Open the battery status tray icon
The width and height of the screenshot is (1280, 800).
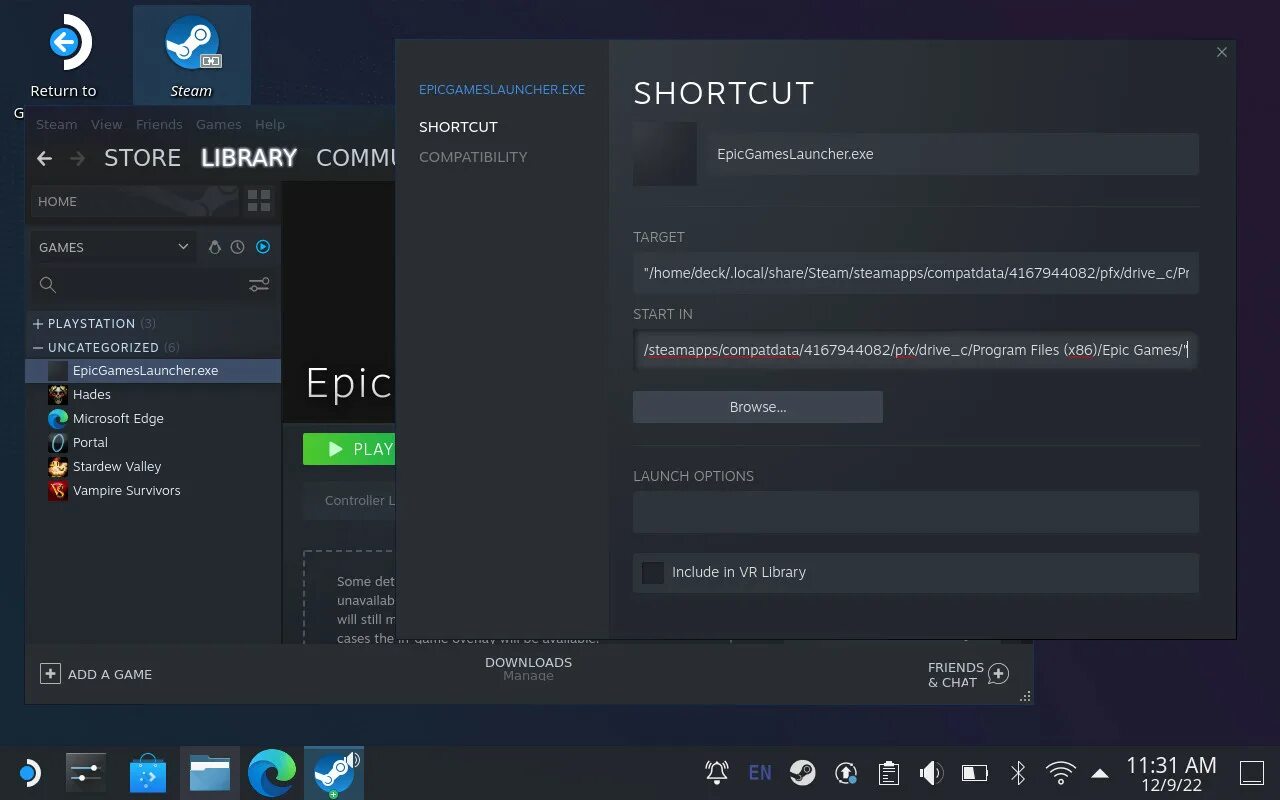[x=975, y=772]
